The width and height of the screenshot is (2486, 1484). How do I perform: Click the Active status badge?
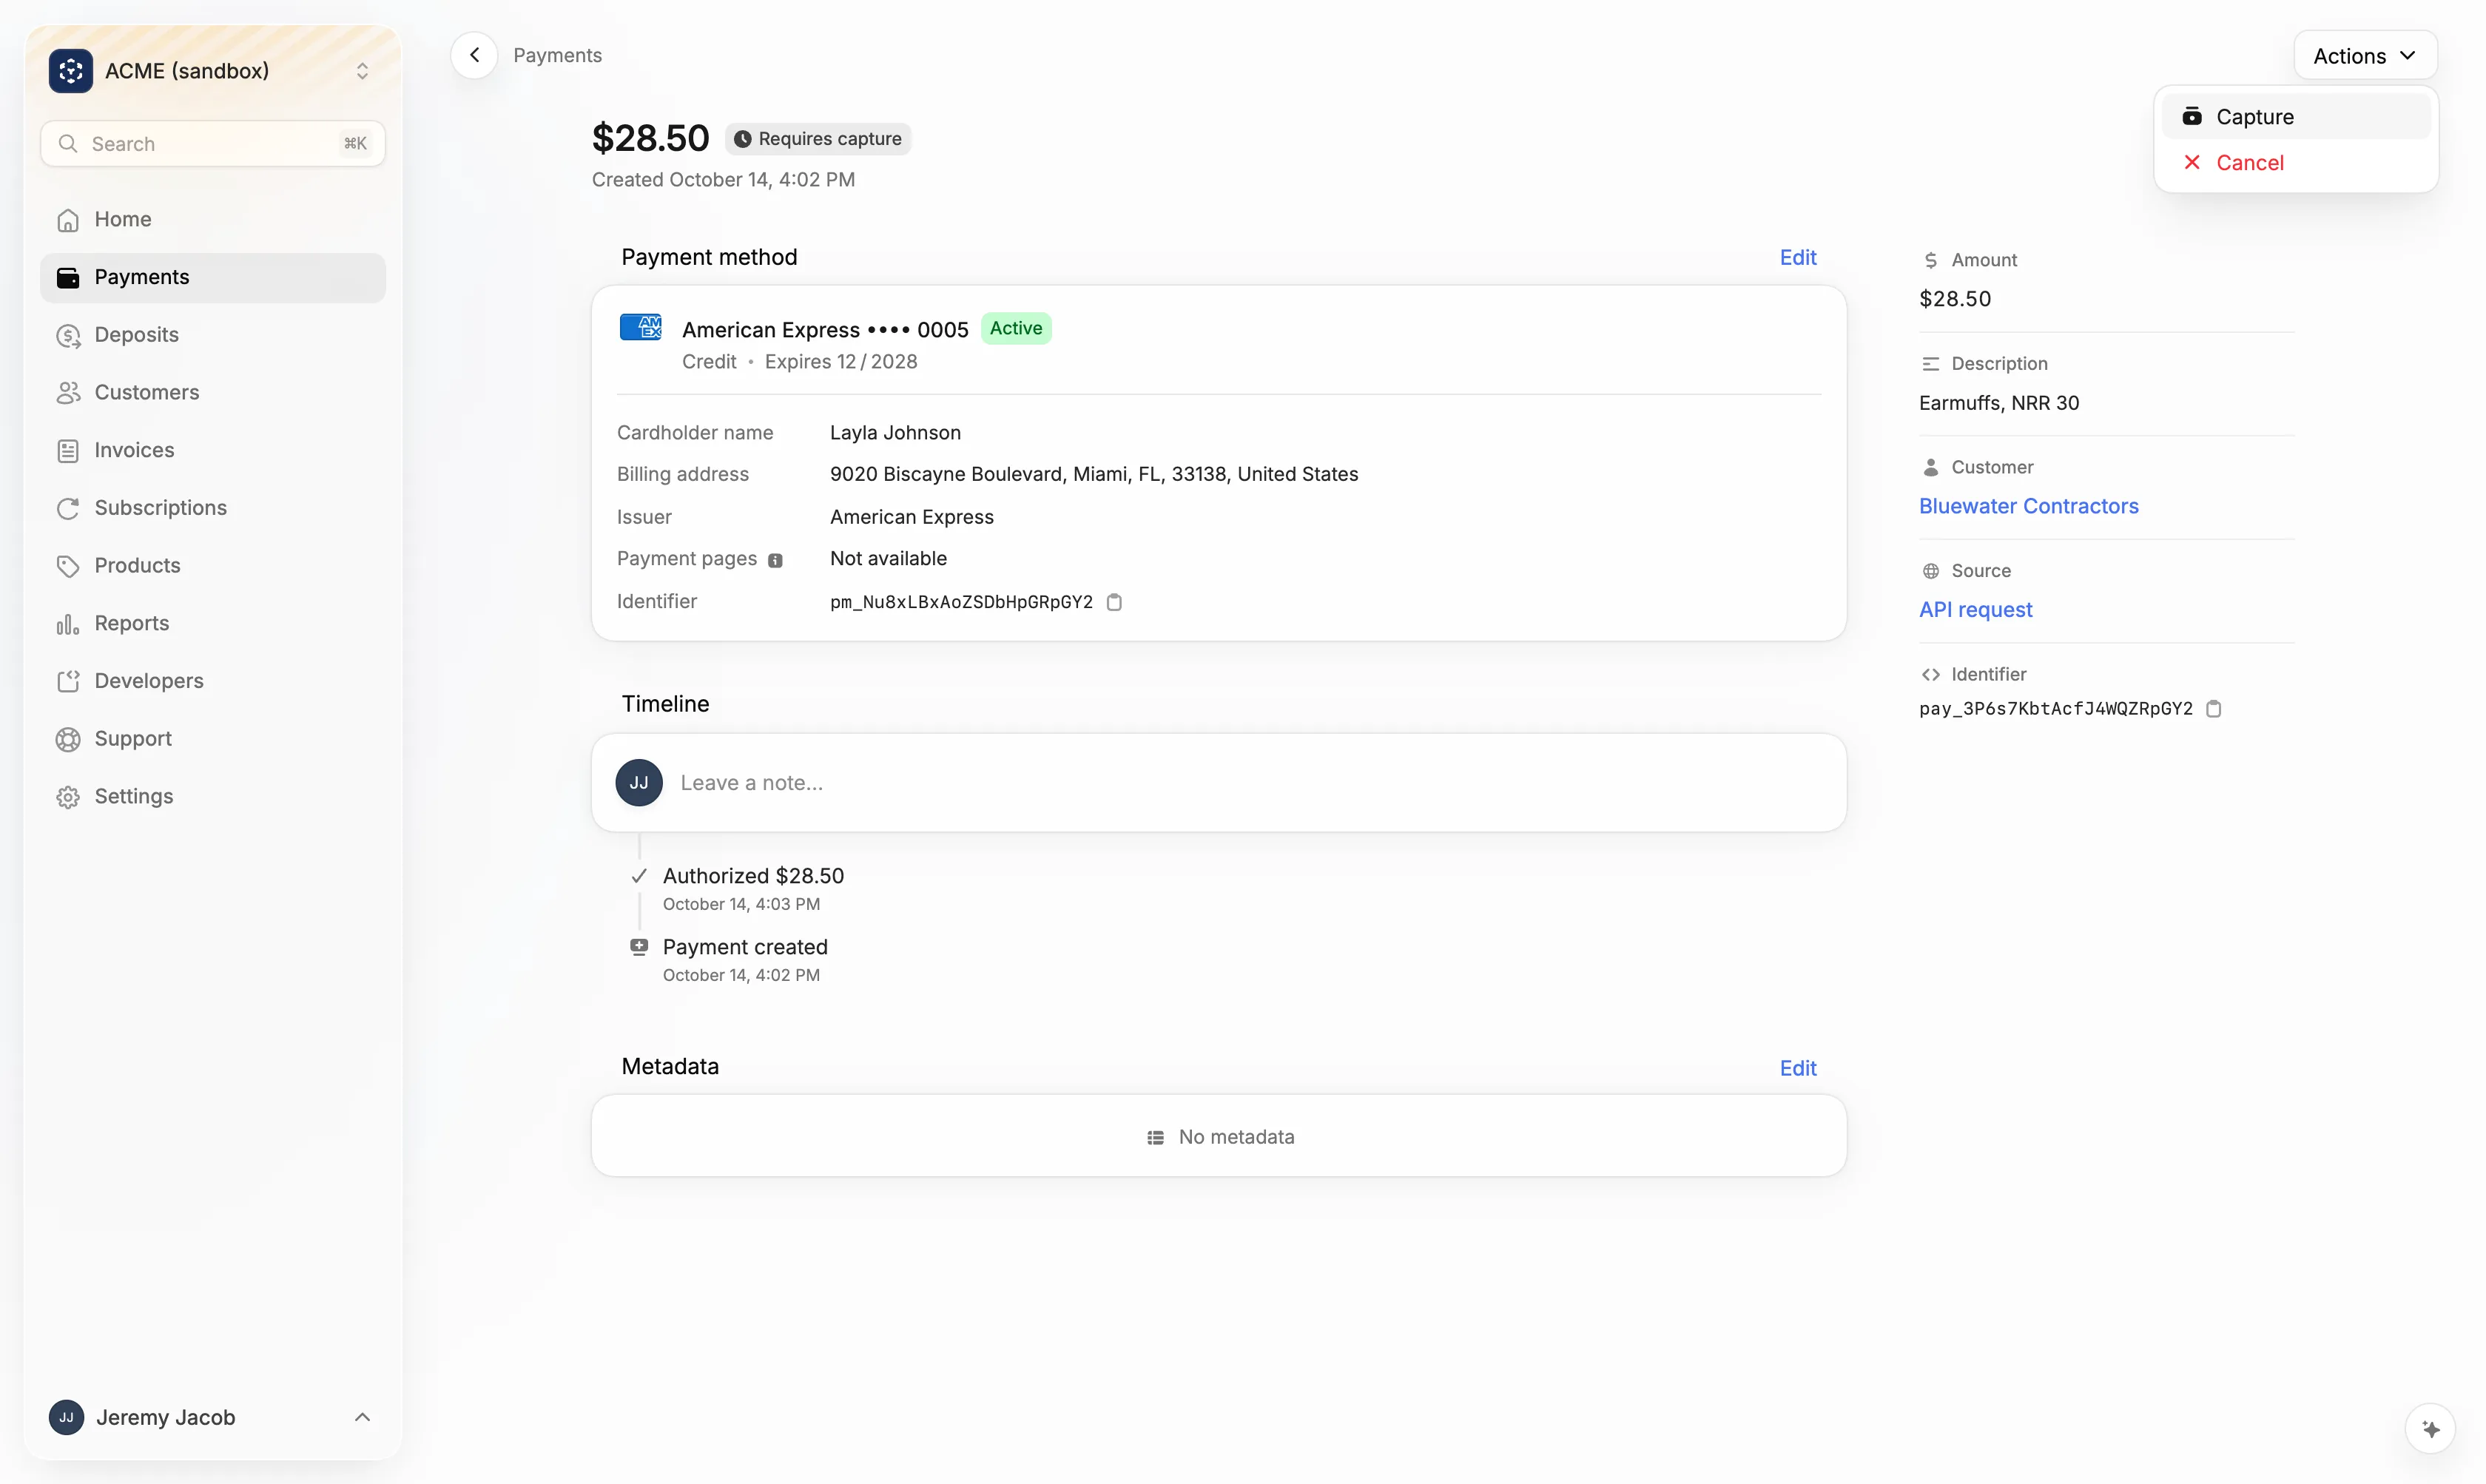point(1015,328)
